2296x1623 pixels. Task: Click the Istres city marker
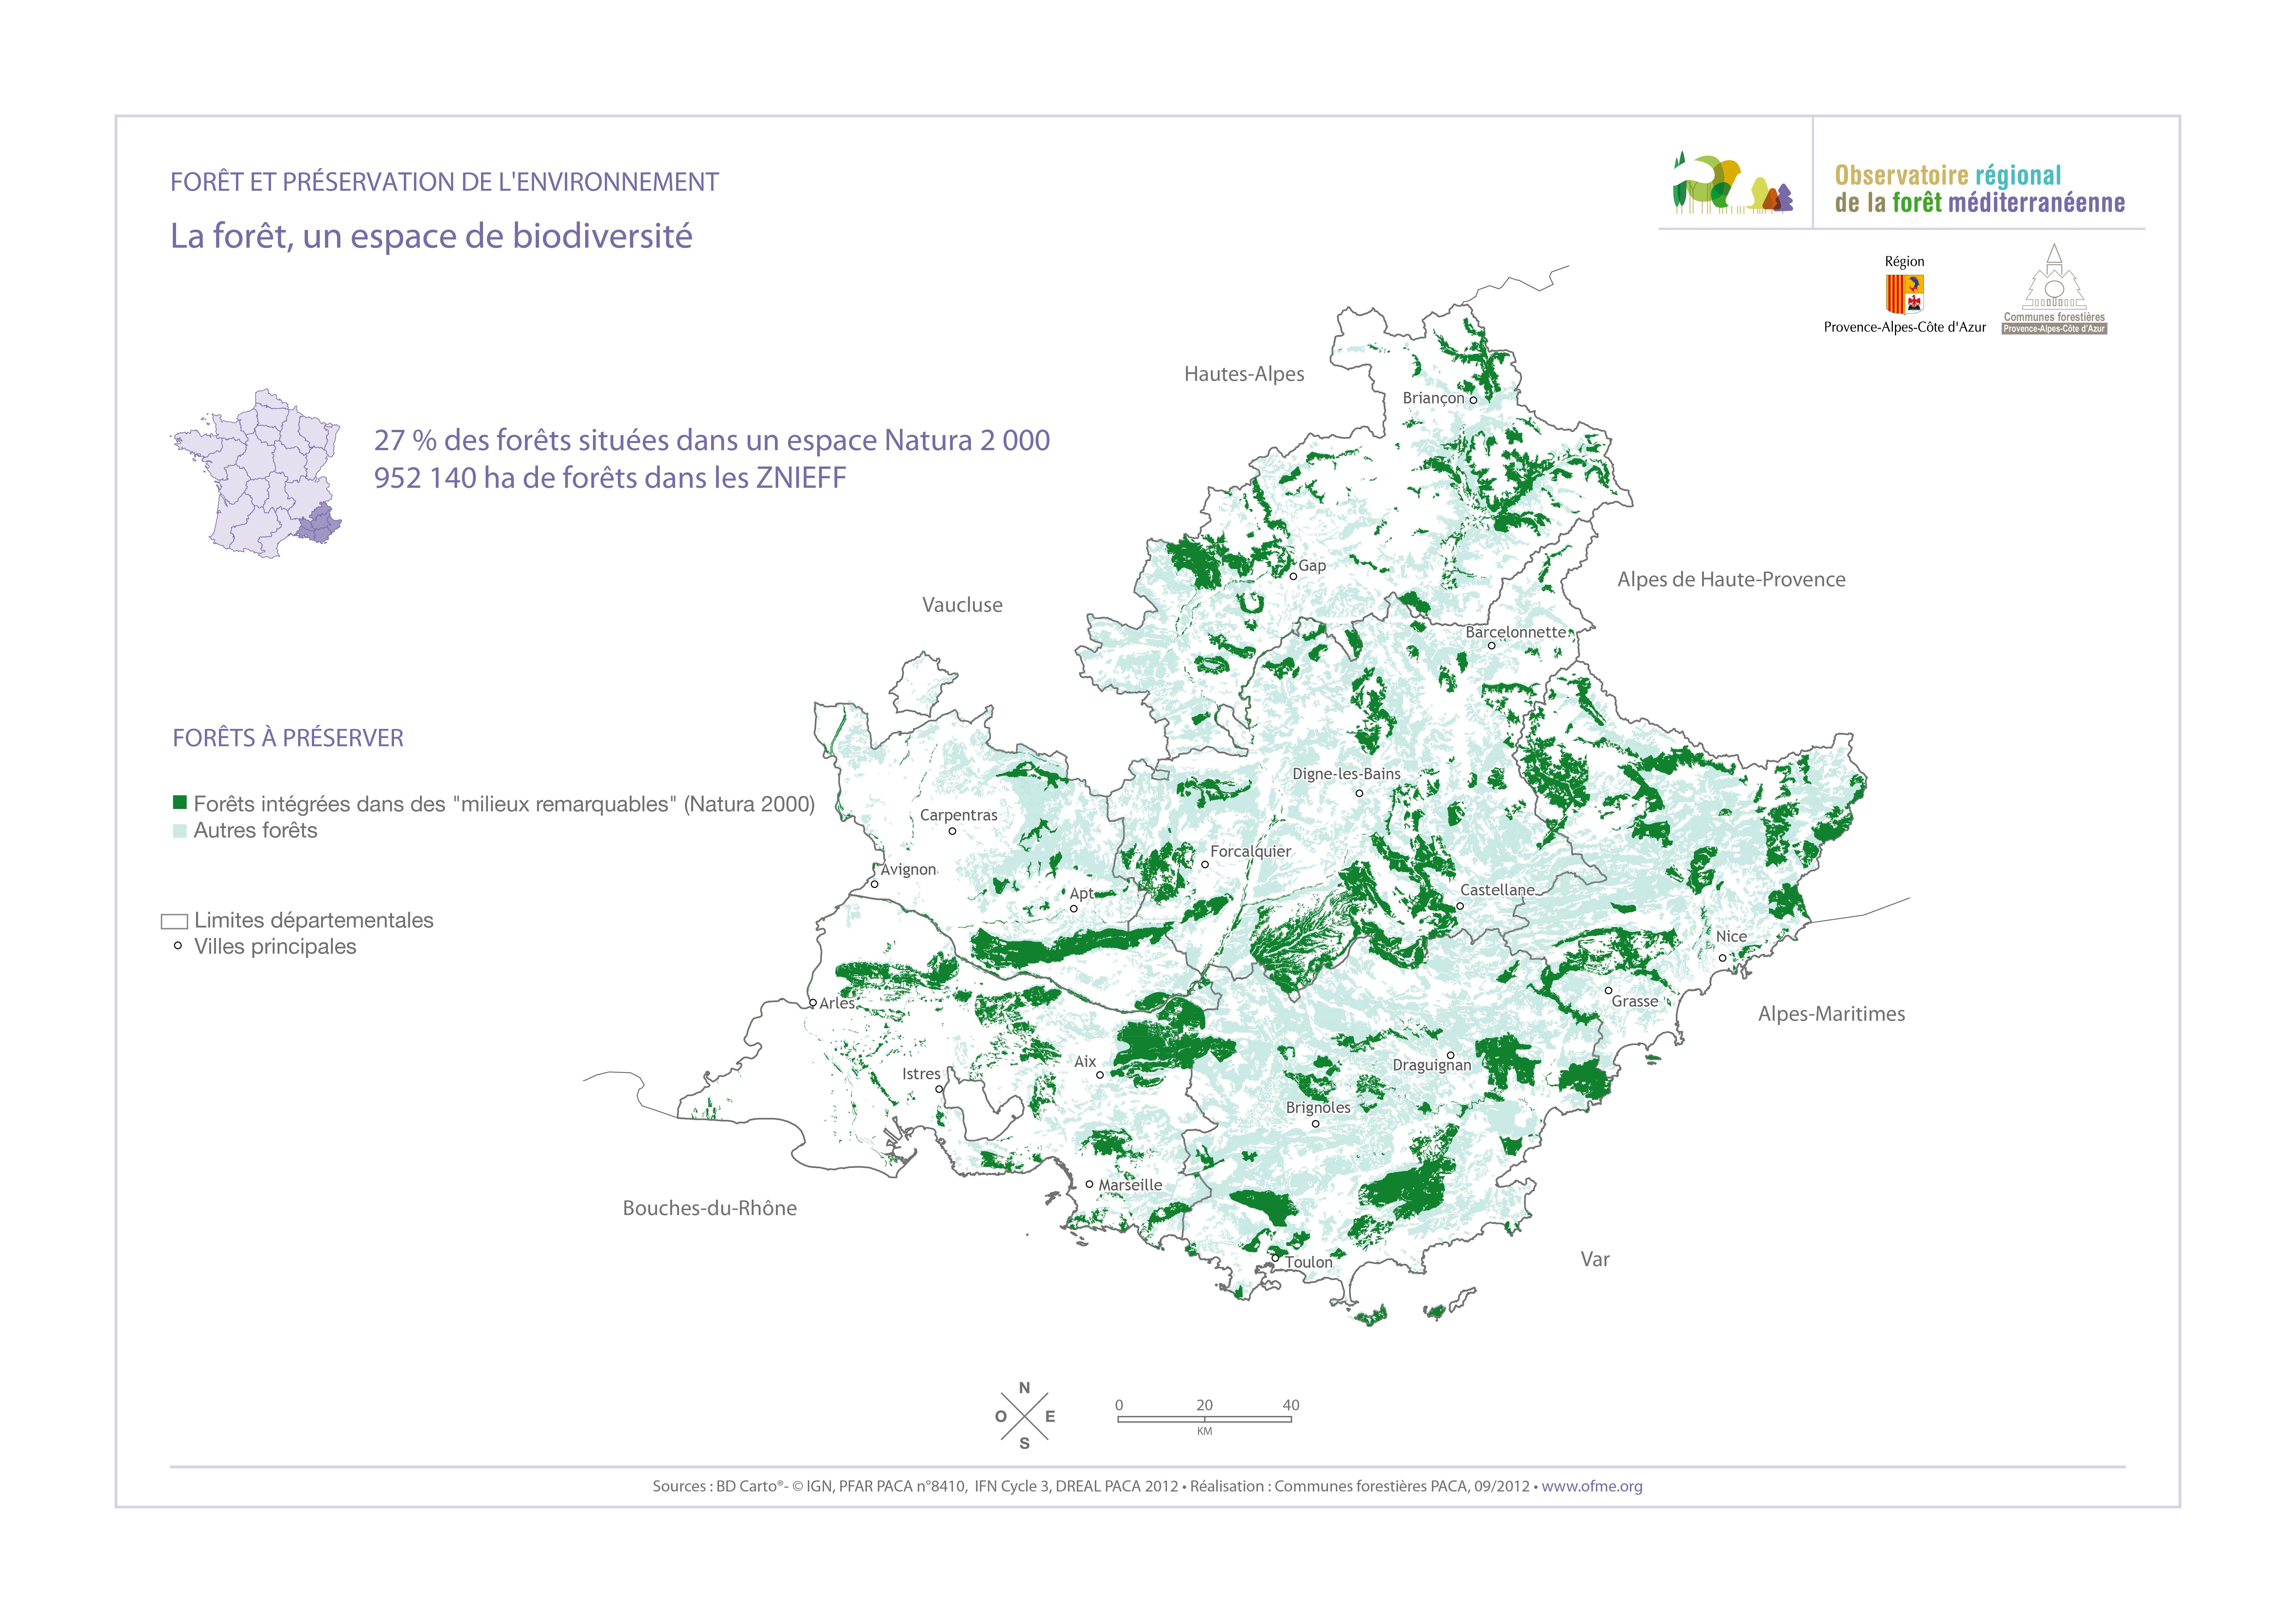939,1089
